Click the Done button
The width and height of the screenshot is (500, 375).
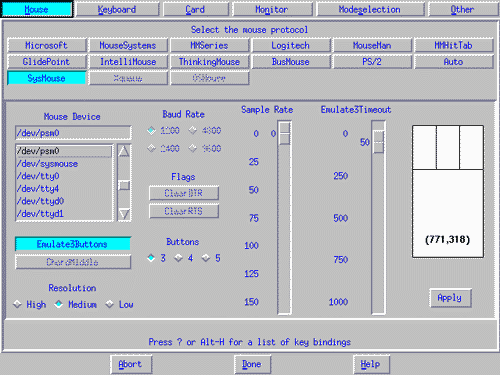pos(252,364)
